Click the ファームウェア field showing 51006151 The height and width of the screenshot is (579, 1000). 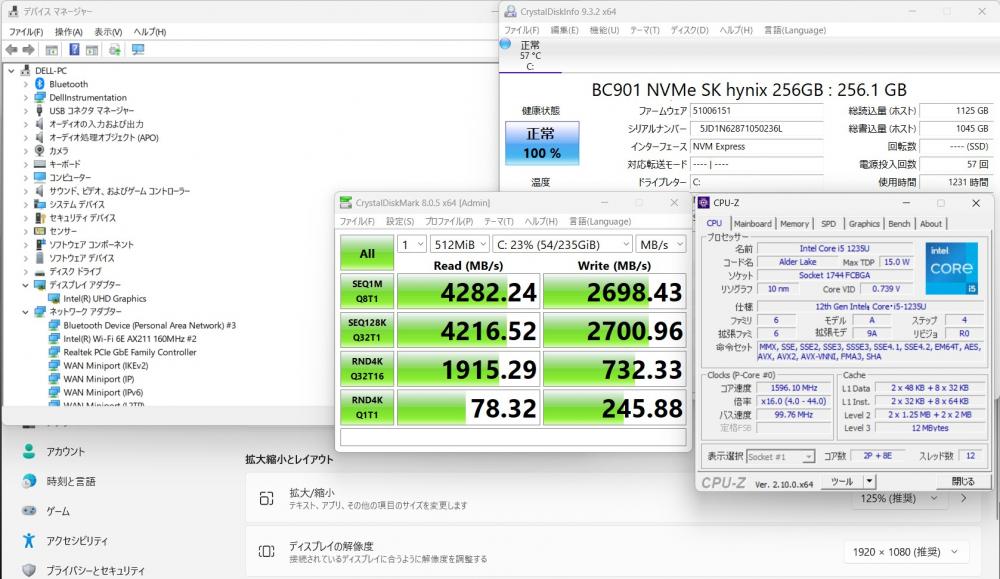[x=757, y=111]
